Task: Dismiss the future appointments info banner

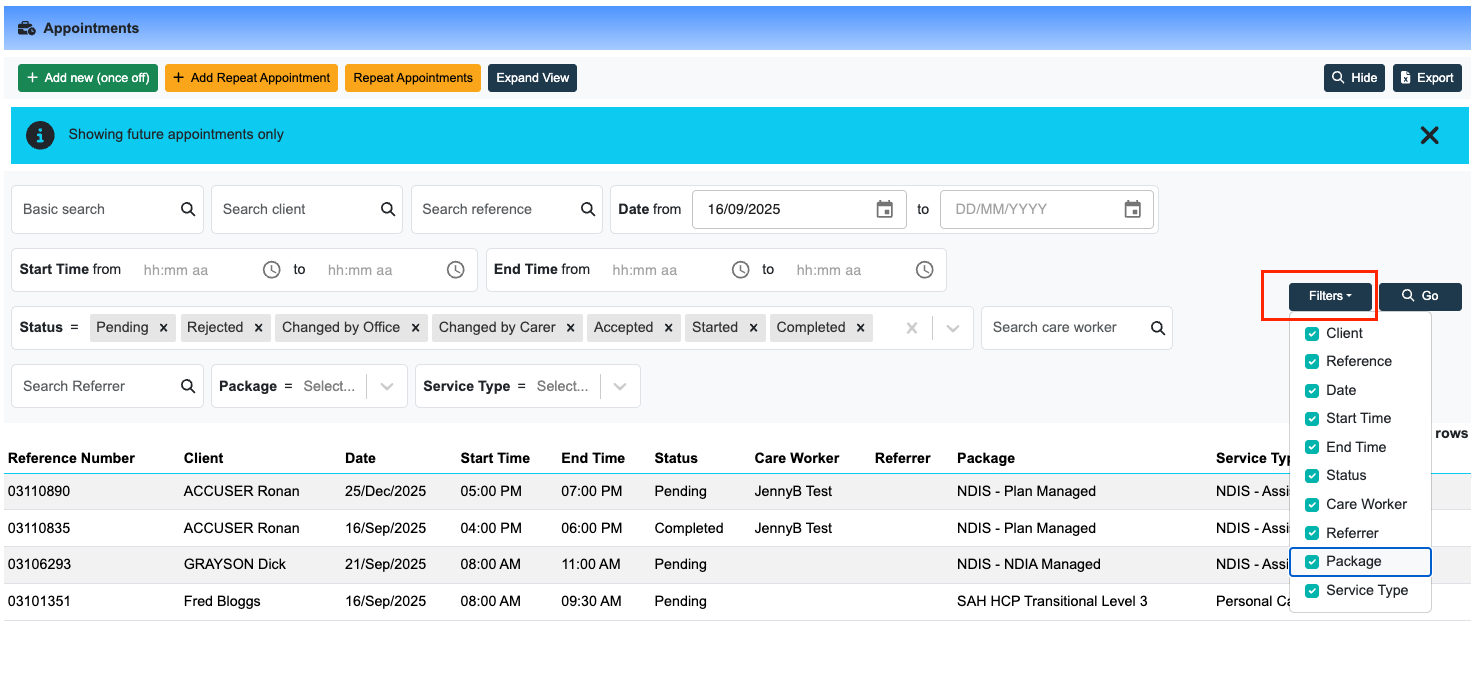Action: point(1429,135)
